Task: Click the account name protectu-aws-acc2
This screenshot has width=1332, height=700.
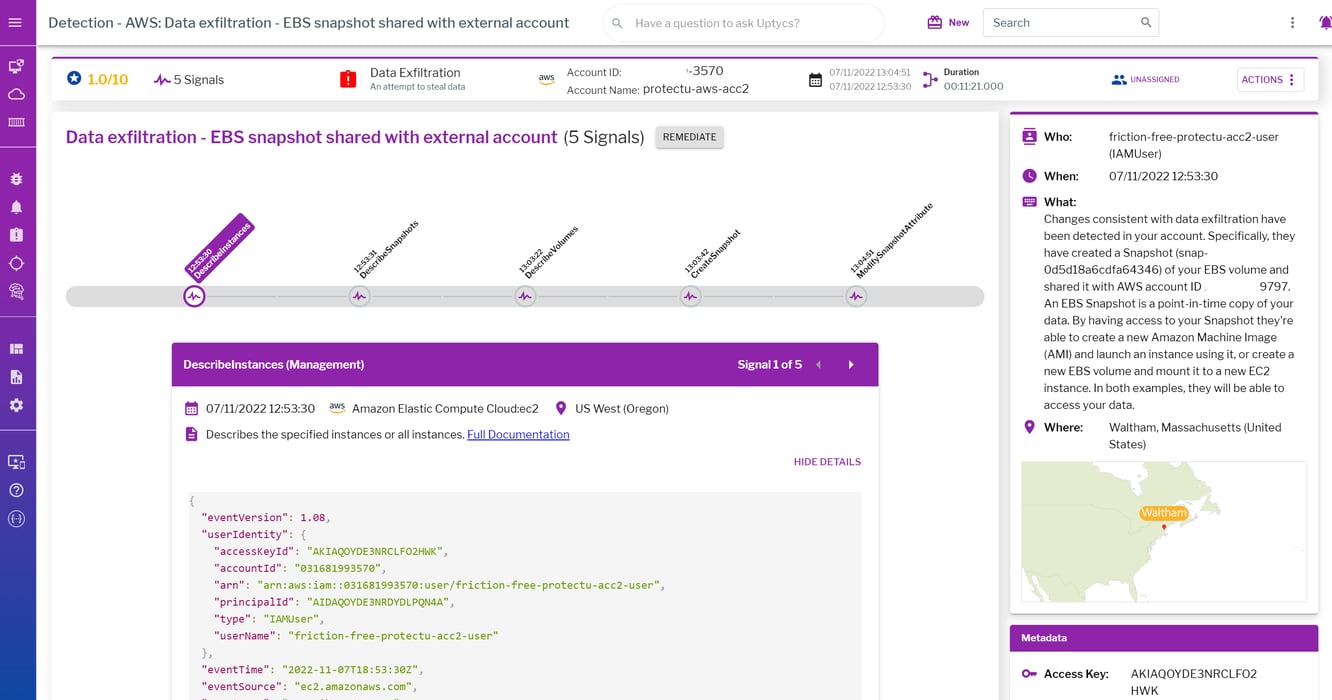Action: tap(696, 89)
